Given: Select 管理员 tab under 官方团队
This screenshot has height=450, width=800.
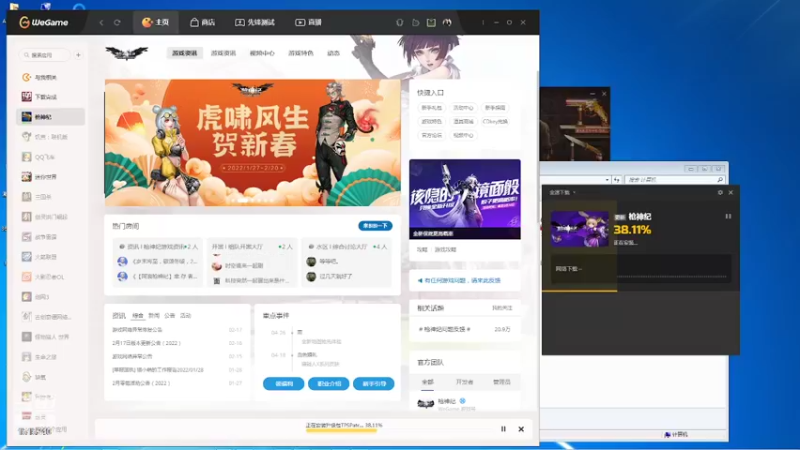Looking at the screenshot, I should 502,382.
